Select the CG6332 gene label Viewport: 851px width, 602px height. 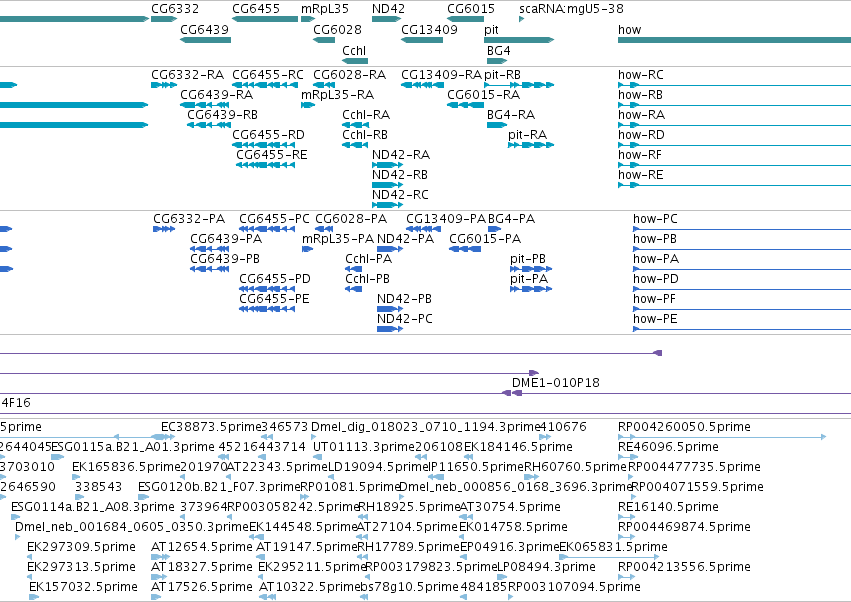coord(175,9)
